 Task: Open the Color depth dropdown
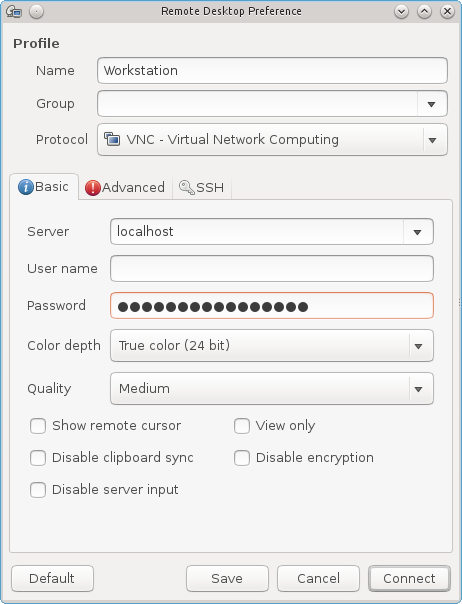pos(272,346)
